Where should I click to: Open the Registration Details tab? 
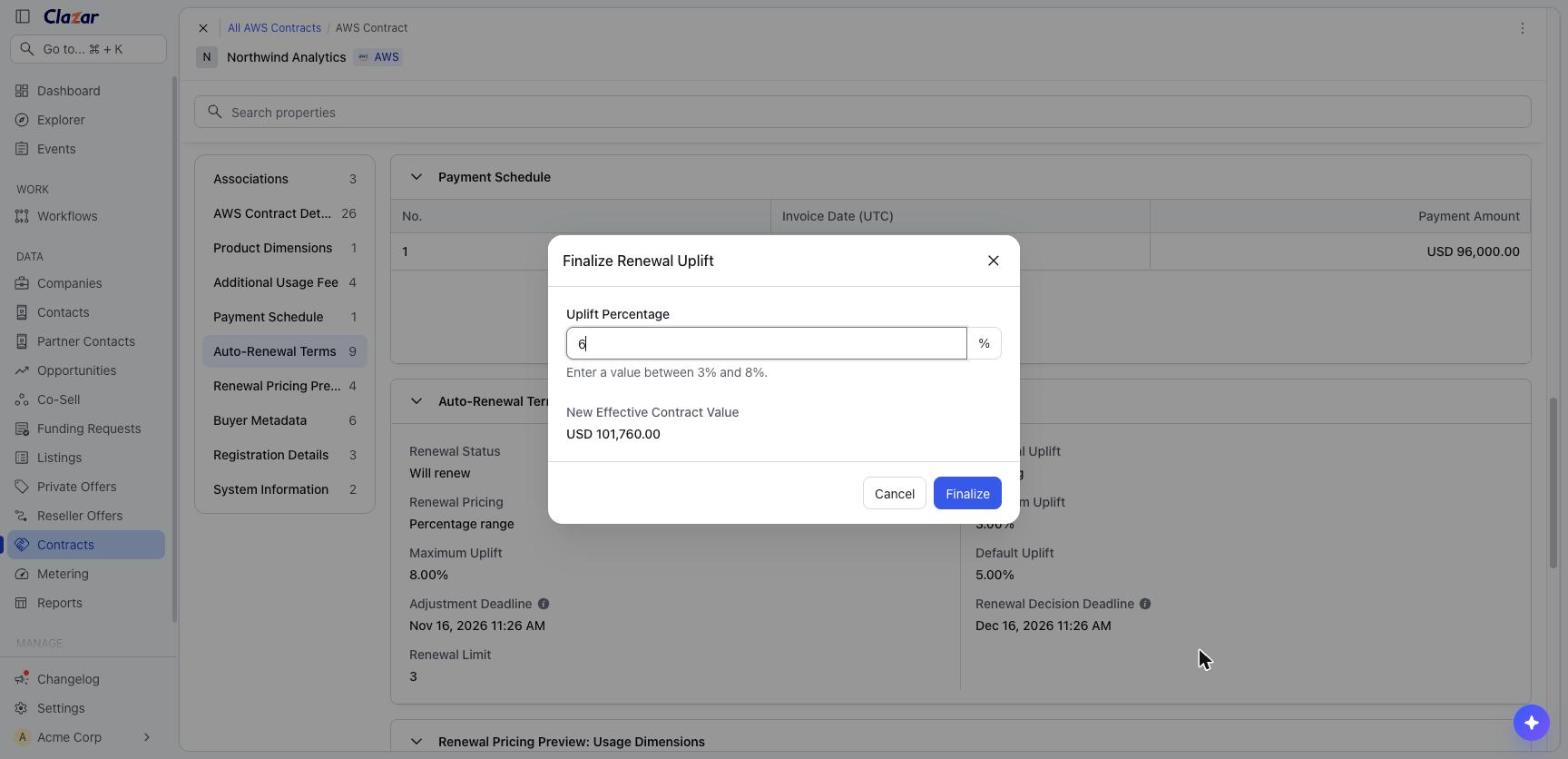pyautogui.click(x=284, y=455)
